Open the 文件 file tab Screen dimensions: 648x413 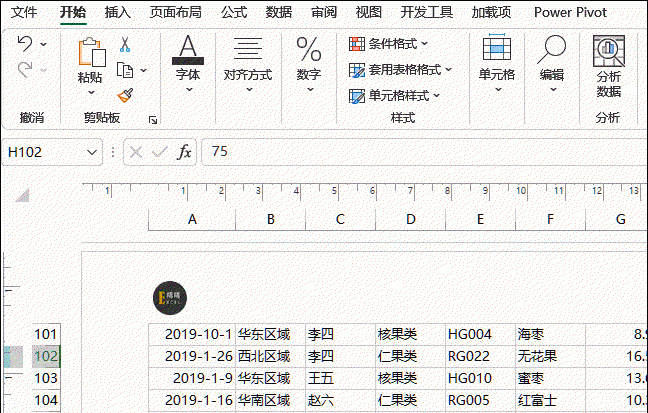pyautogui.click(x=24, y=12)
